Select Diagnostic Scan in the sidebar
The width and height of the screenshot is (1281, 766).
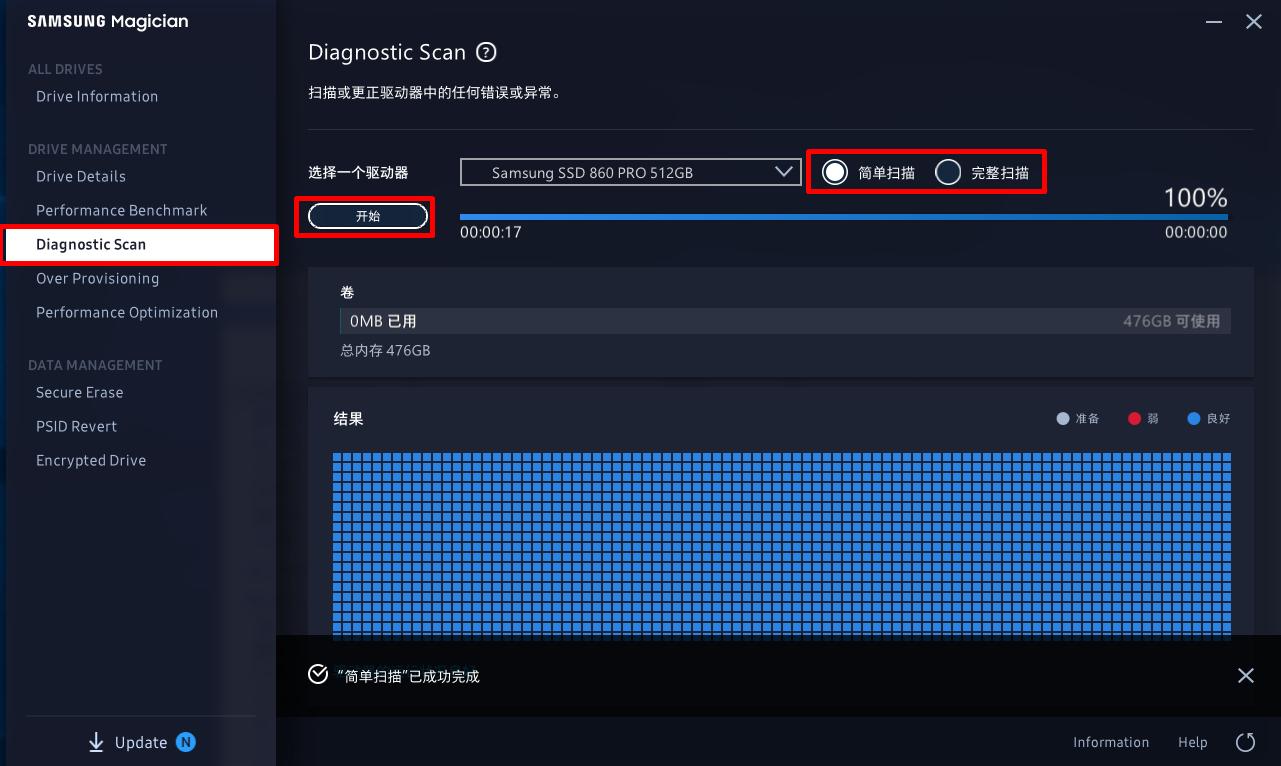click(139, 245)
